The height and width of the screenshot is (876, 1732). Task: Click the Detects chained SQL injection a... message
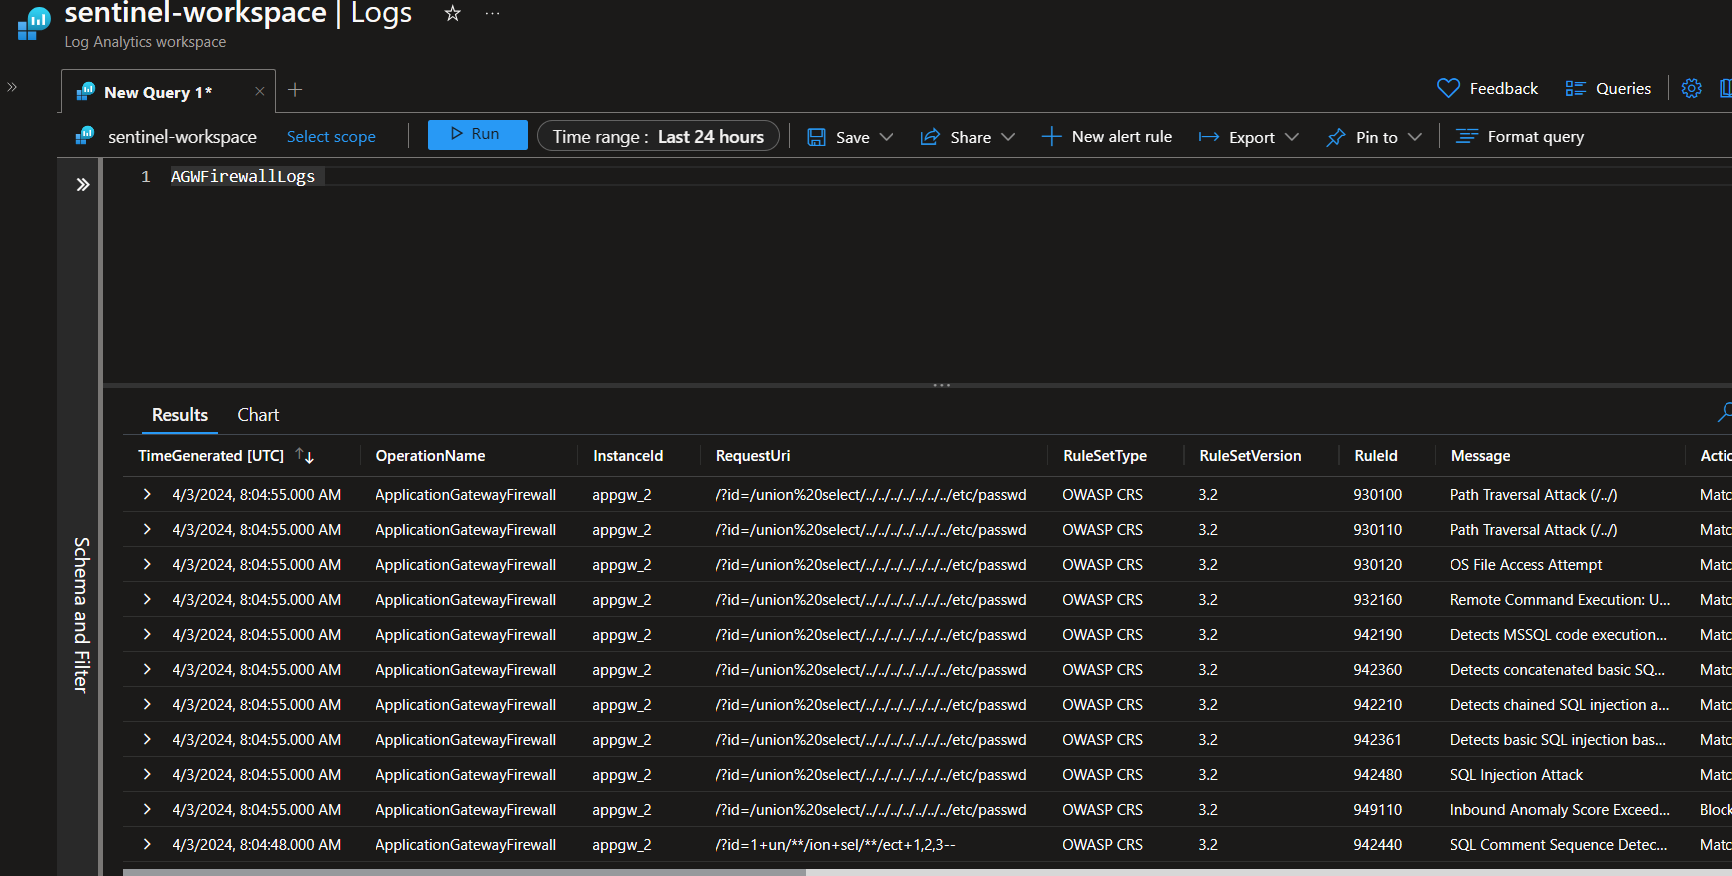pos(1559,705)
